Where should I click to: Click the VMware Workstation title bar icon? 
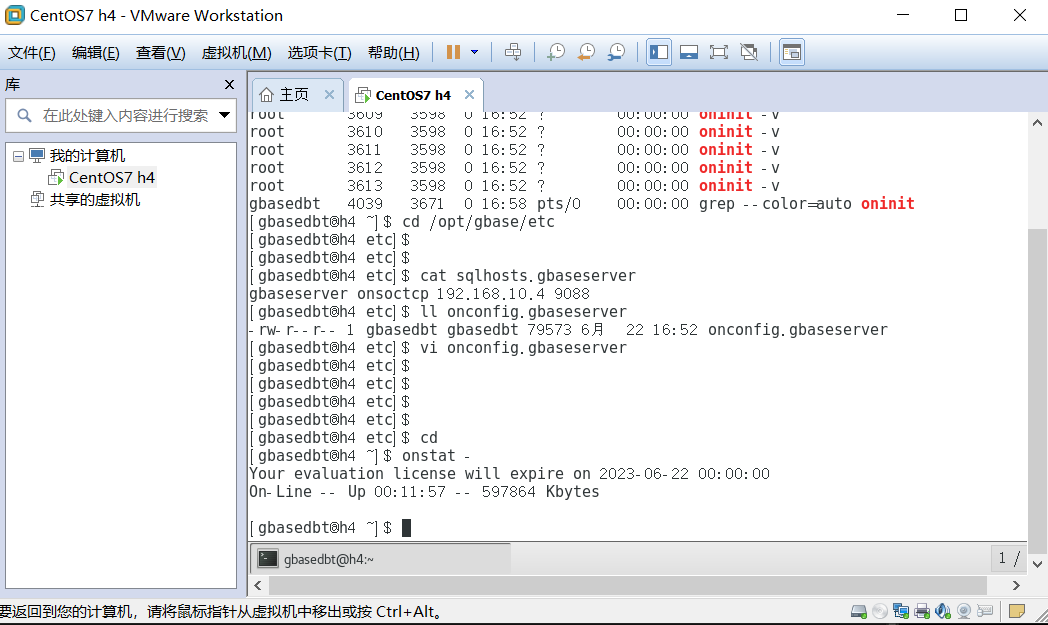pos(15,15)
